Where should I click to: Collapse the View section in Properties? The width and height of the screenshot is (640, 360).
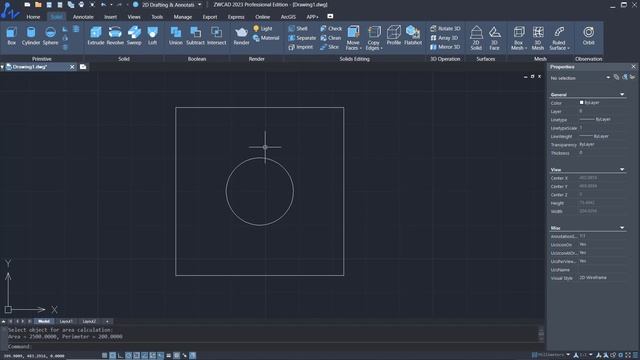(x=622, y=169)
